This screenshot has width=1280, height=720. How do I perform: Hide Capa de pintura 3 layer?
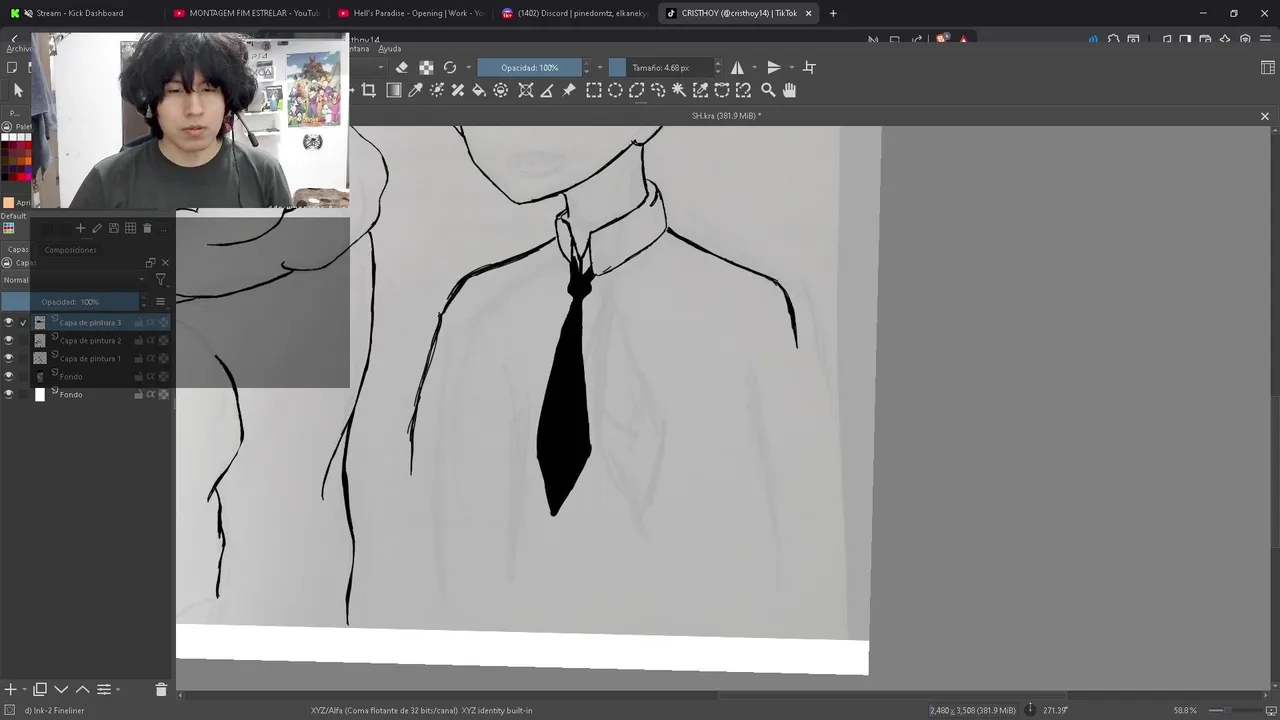[9, 322]
